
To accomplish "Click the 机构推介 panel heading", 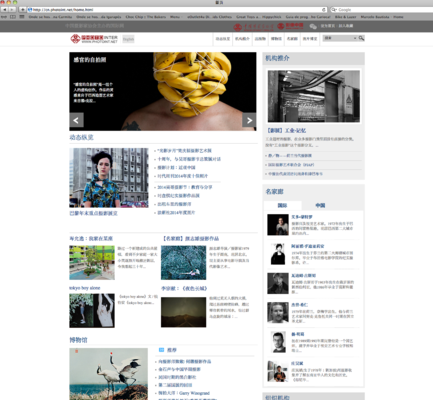I will pos(277,58).
